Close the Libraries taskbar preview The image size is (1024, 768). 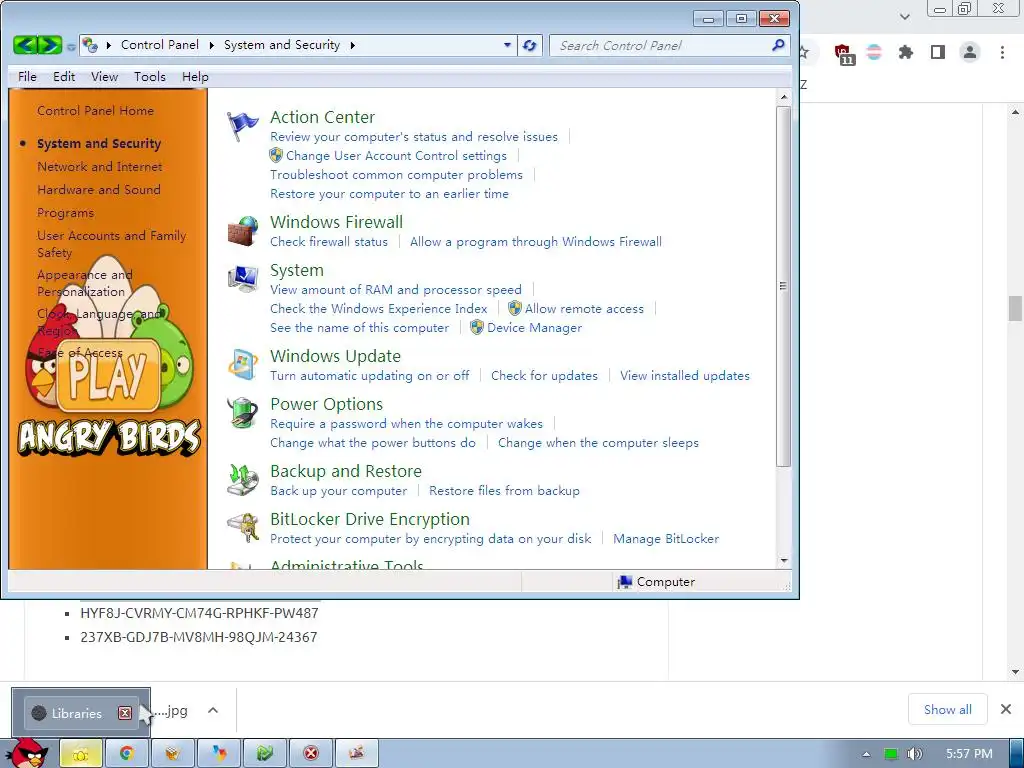pos(125,713)
